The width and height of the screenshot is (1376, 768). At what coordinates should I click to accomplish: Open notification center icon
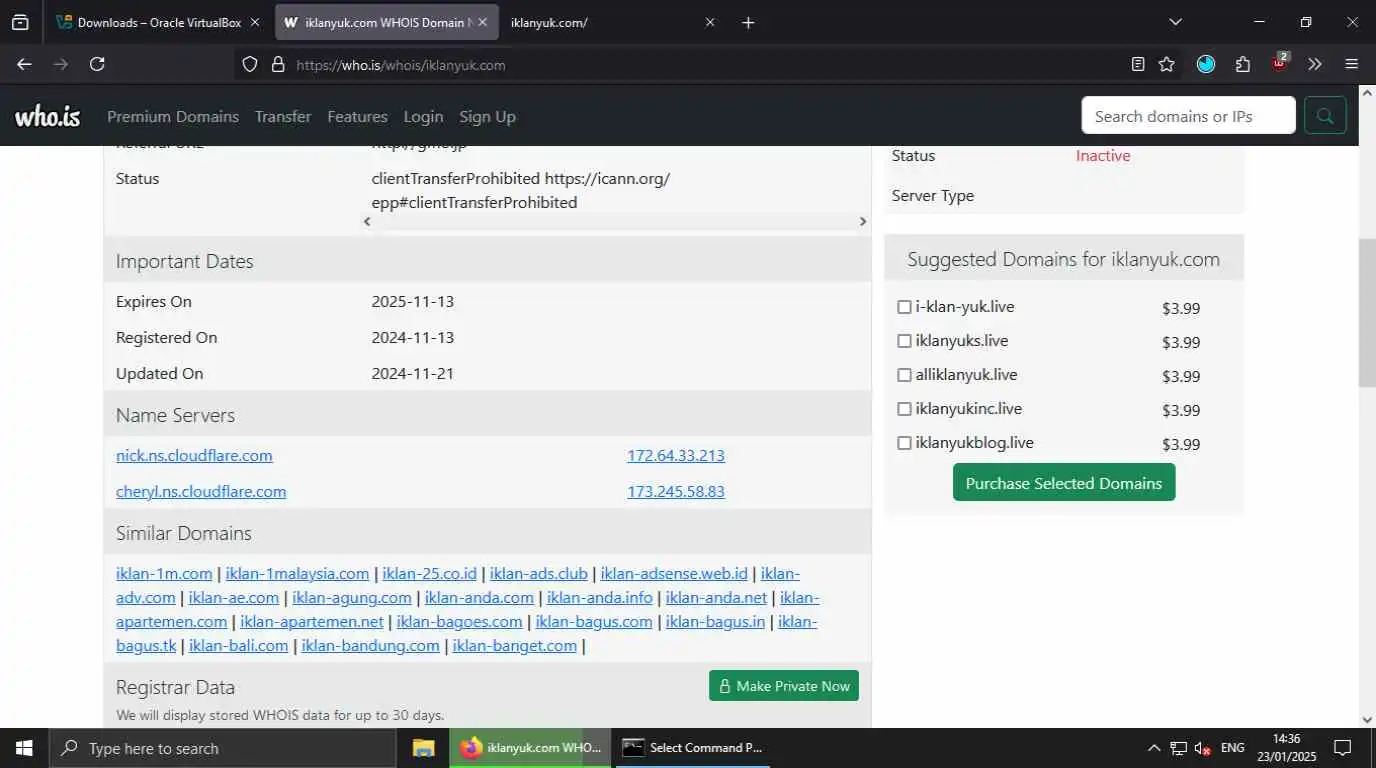tap(1343, 748)
